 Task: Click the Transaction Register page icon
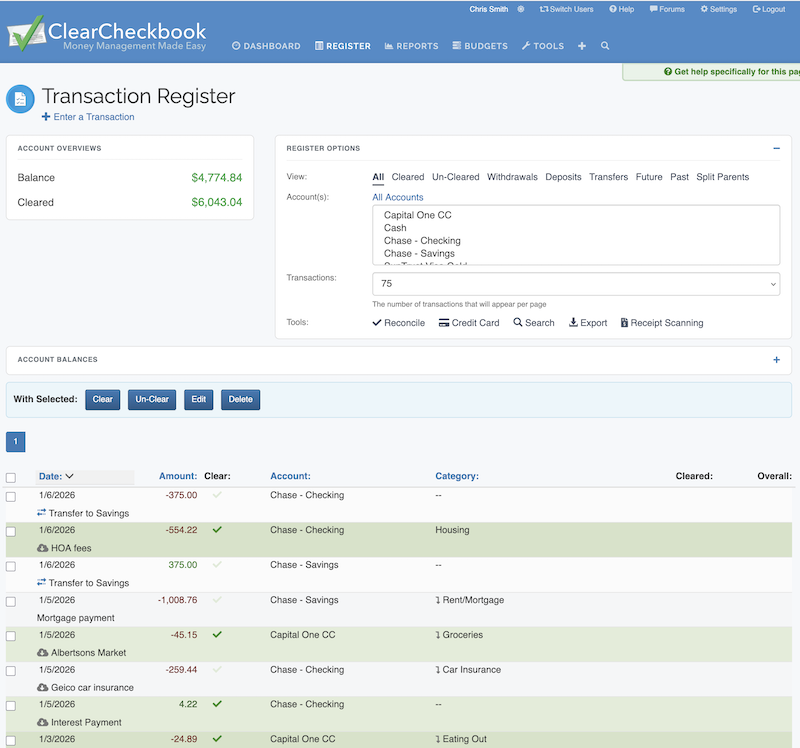[20, 99]
